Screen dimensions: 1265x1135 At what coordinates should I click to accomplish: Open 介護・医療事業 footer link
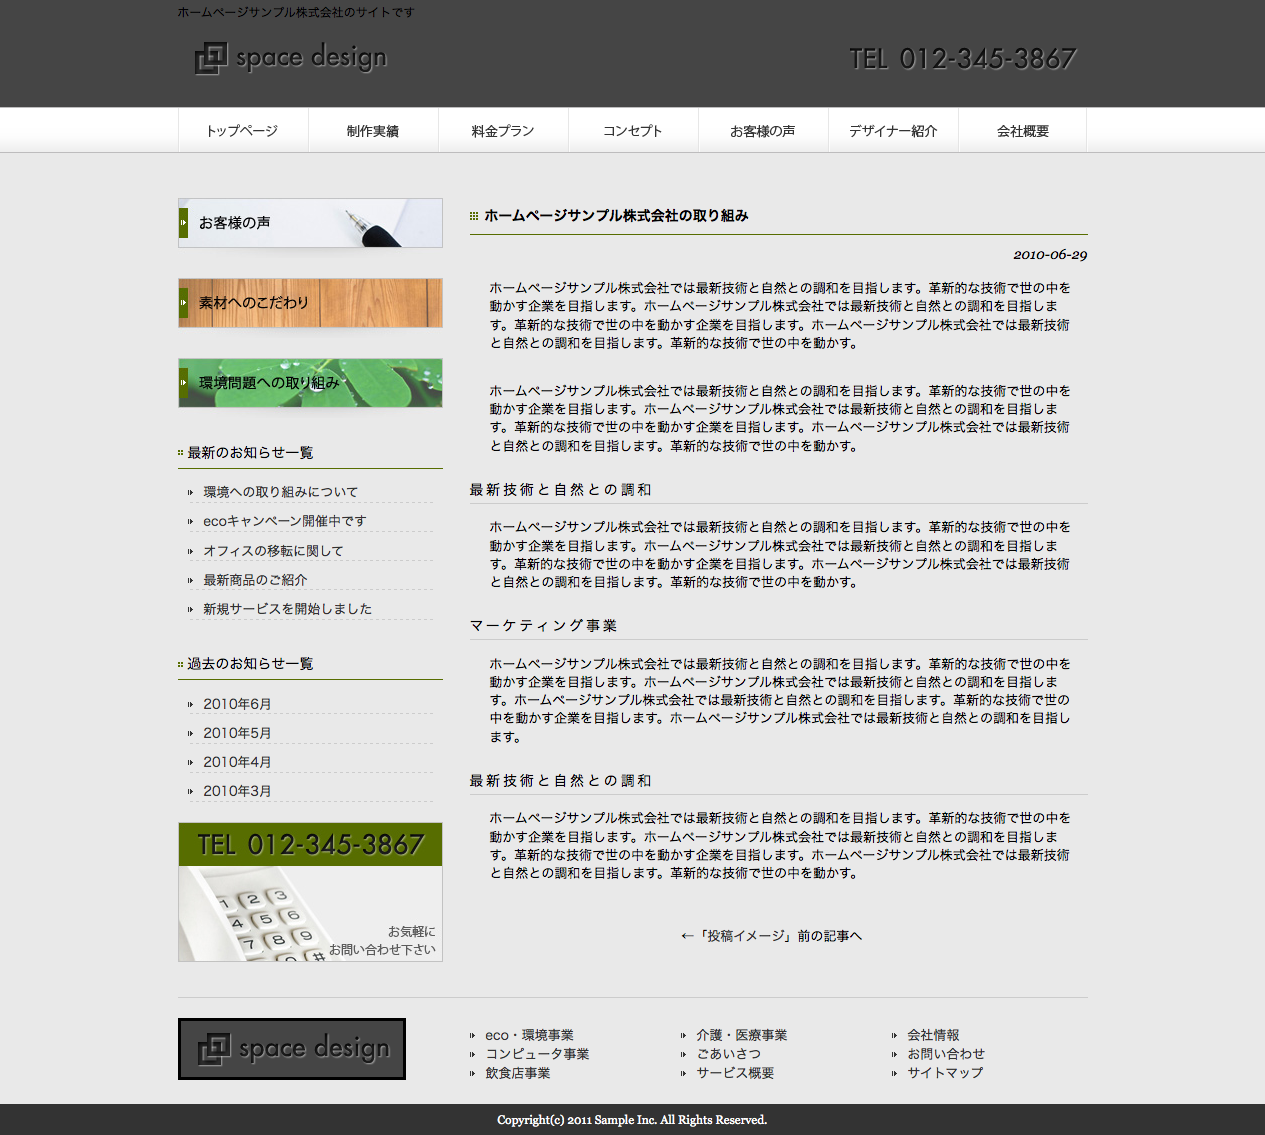741,1035
